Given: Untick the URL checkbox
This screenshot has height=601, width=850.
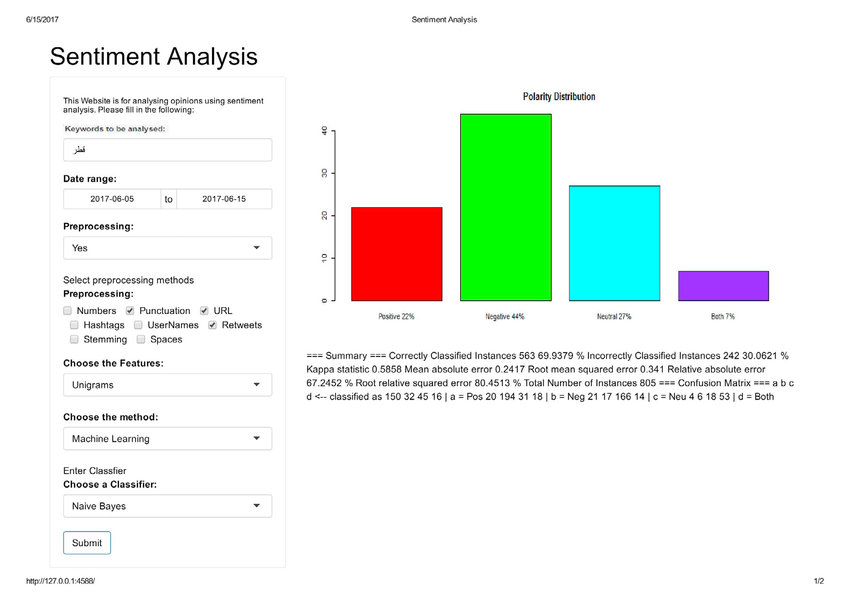Looking at the screenshot, I should tap(204, 311).
